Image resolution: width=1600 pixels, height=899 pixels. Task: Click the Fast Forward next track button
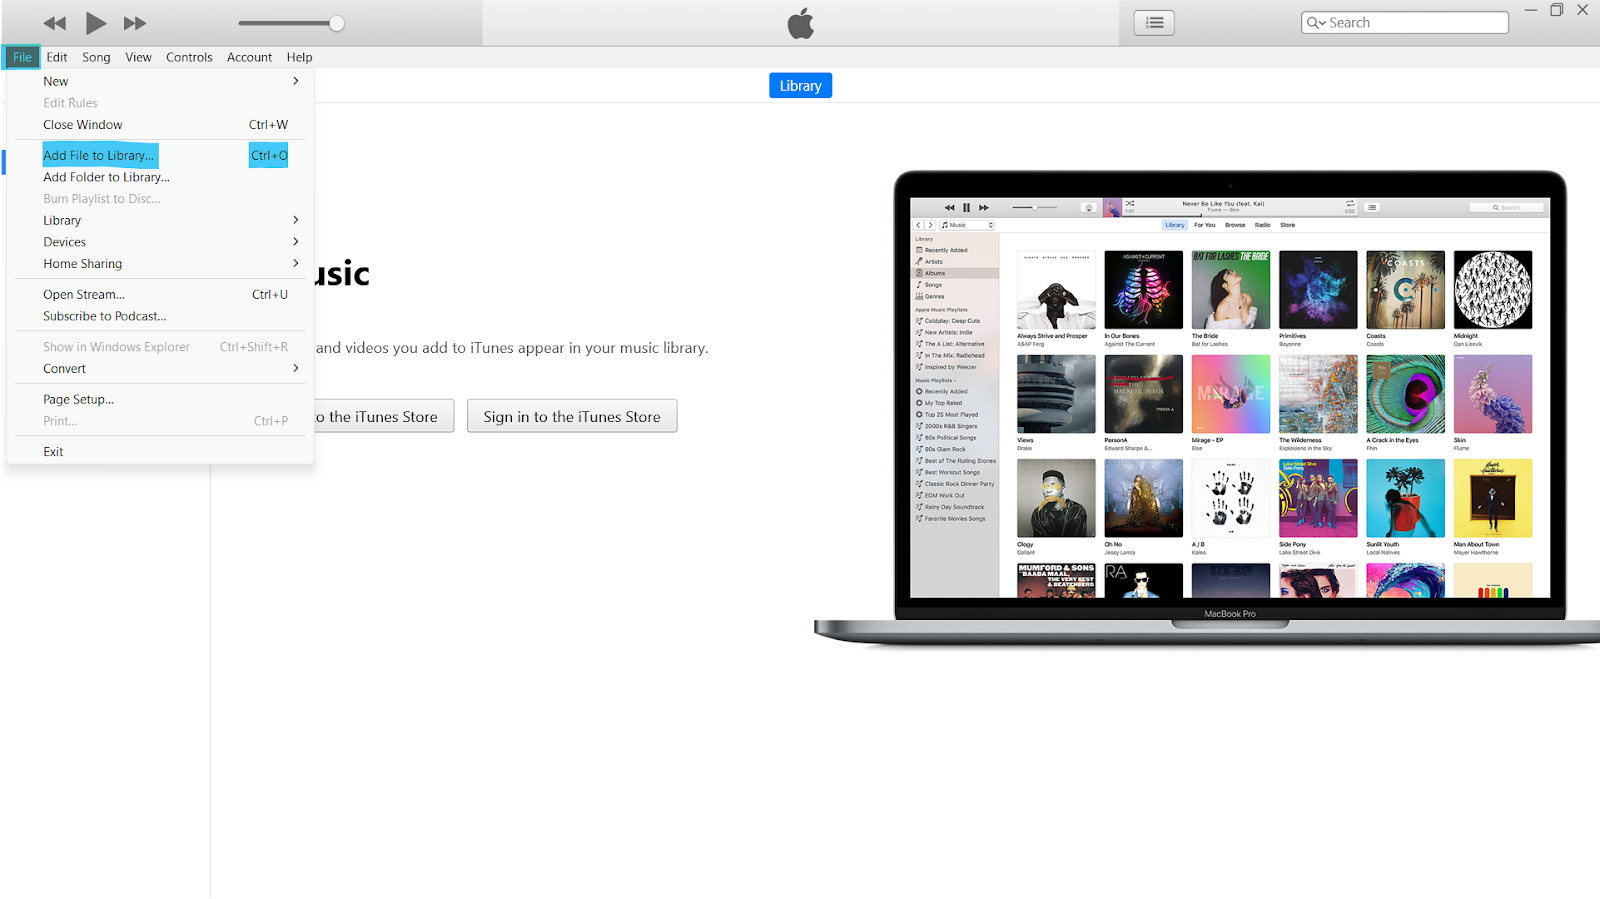(x=135, y=23)
